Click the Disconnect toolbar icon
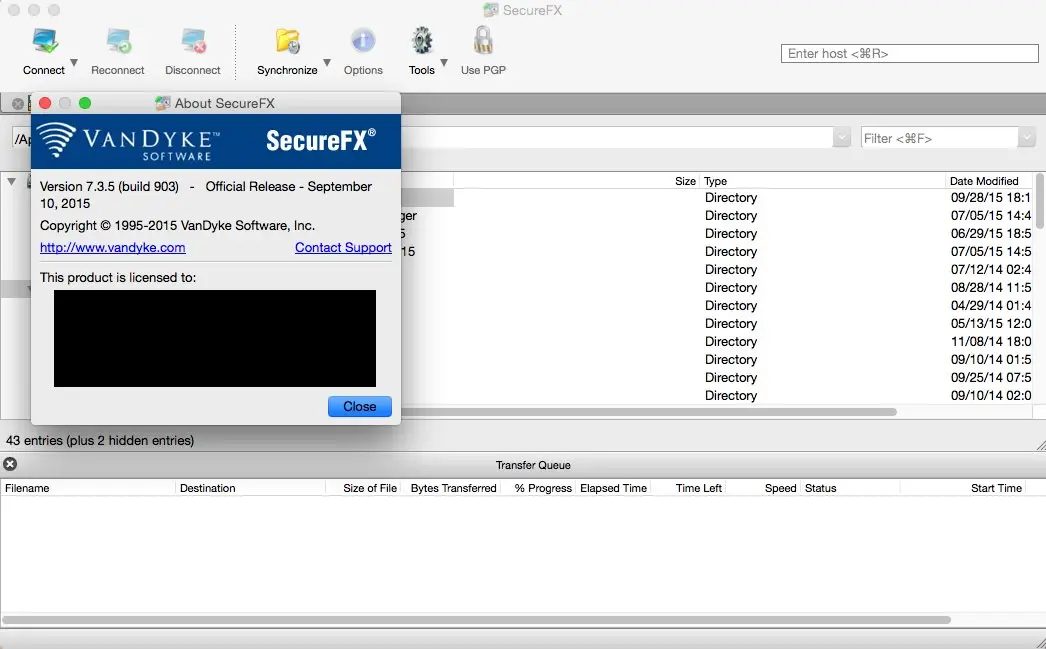Viewport: 1046px width, 649px height. (x=193, y=41)
